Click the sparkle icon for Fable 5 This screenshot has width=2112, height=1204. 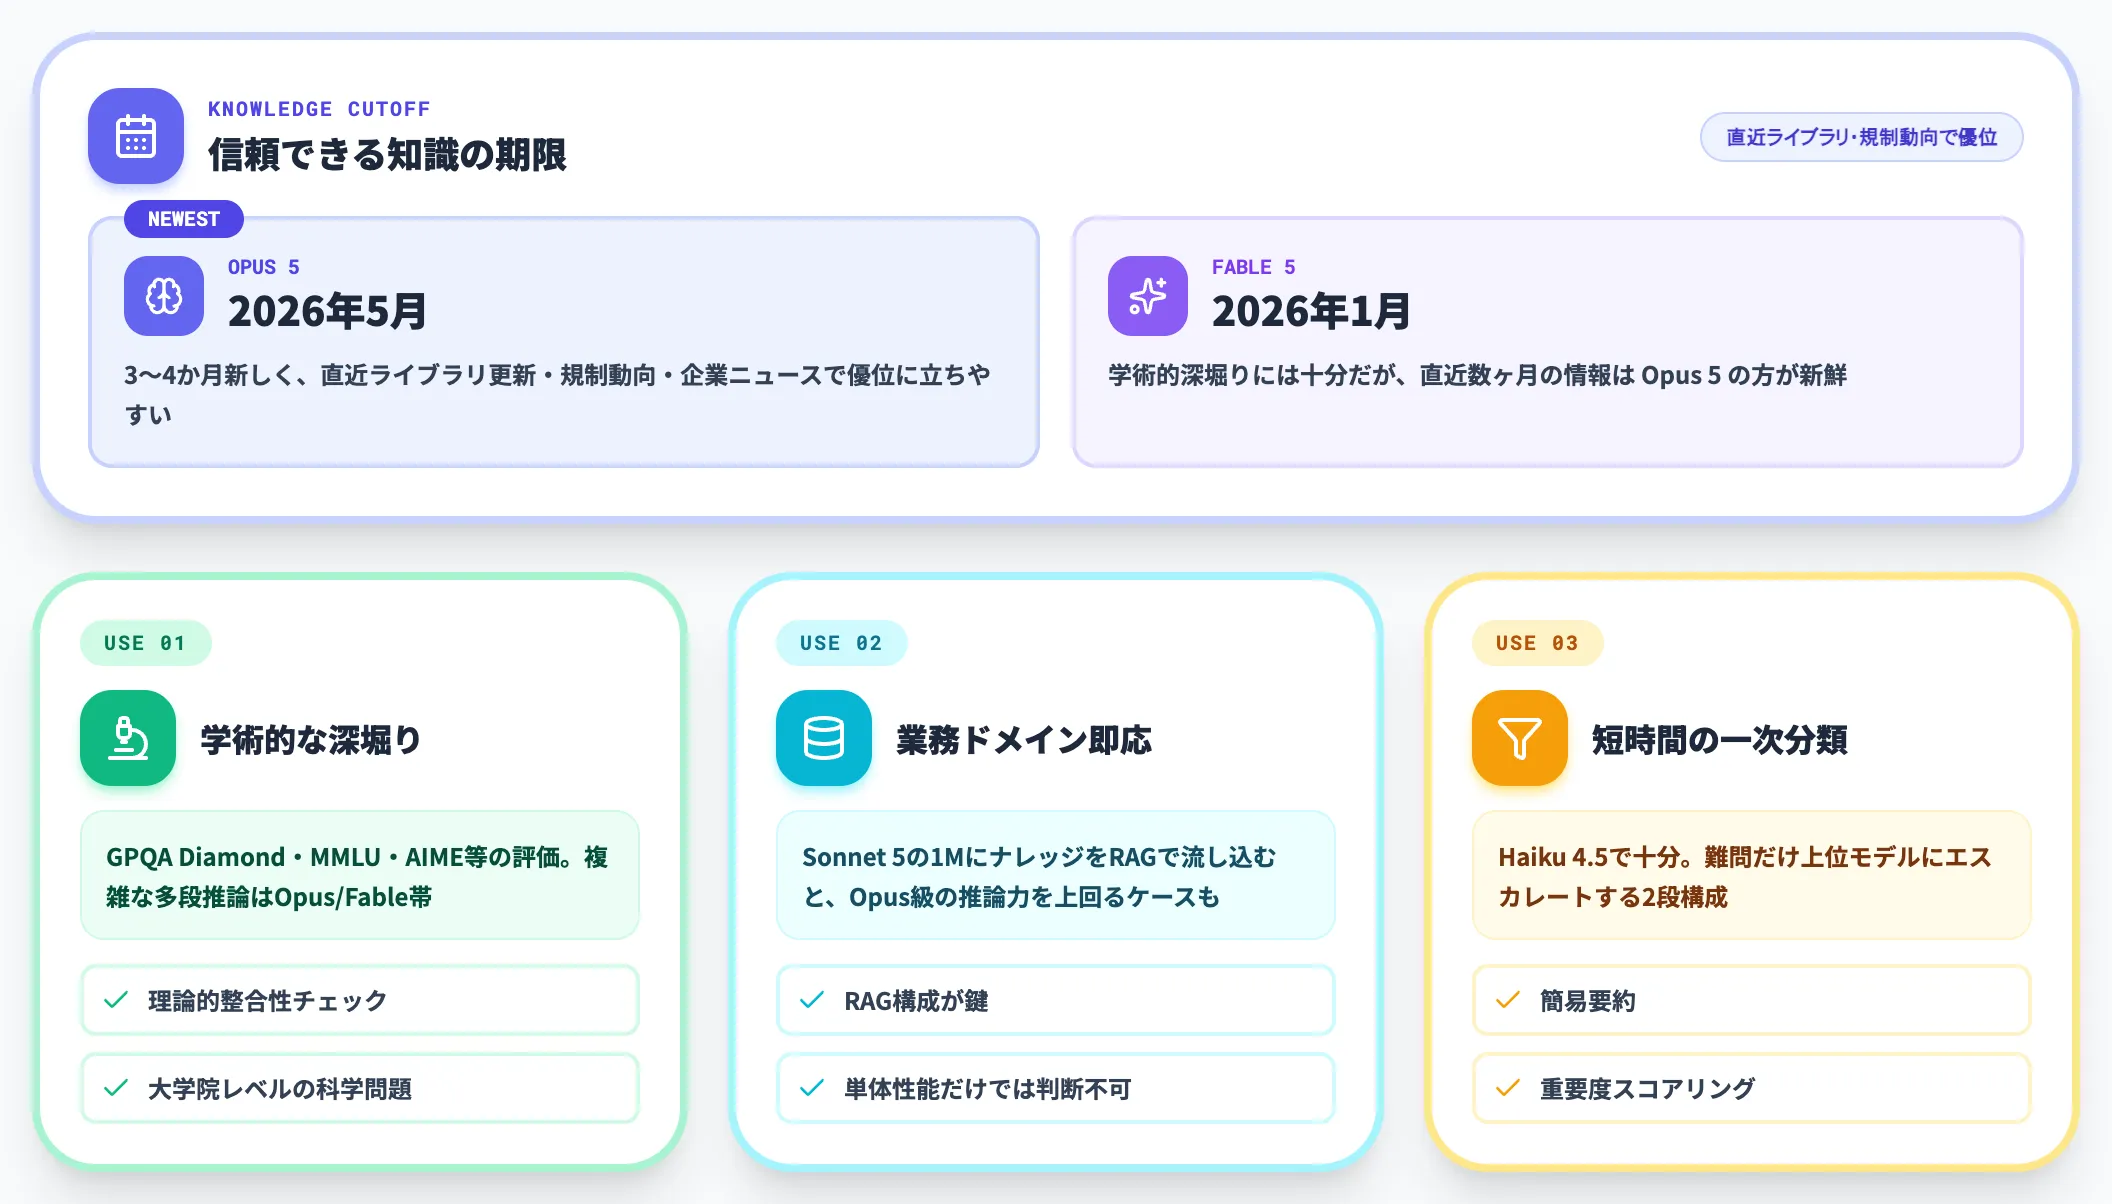pos(1148,296)
